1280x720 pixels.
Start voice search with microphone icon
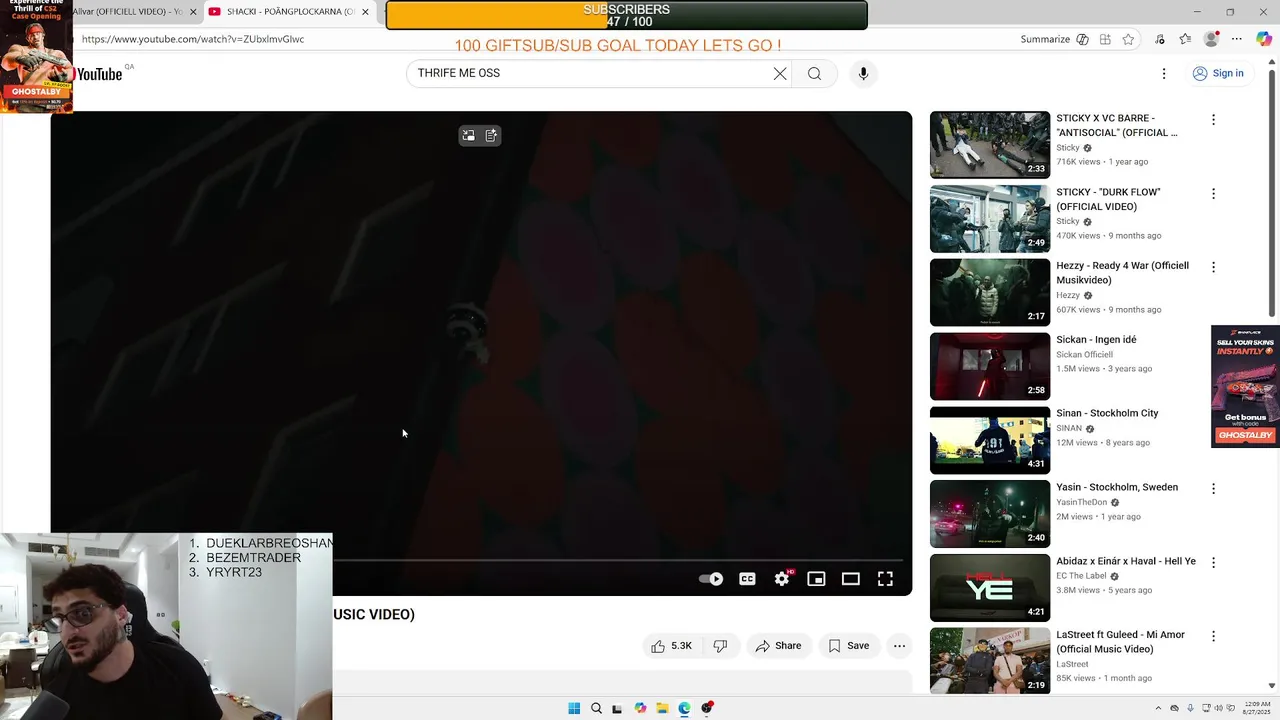[863, 73]
